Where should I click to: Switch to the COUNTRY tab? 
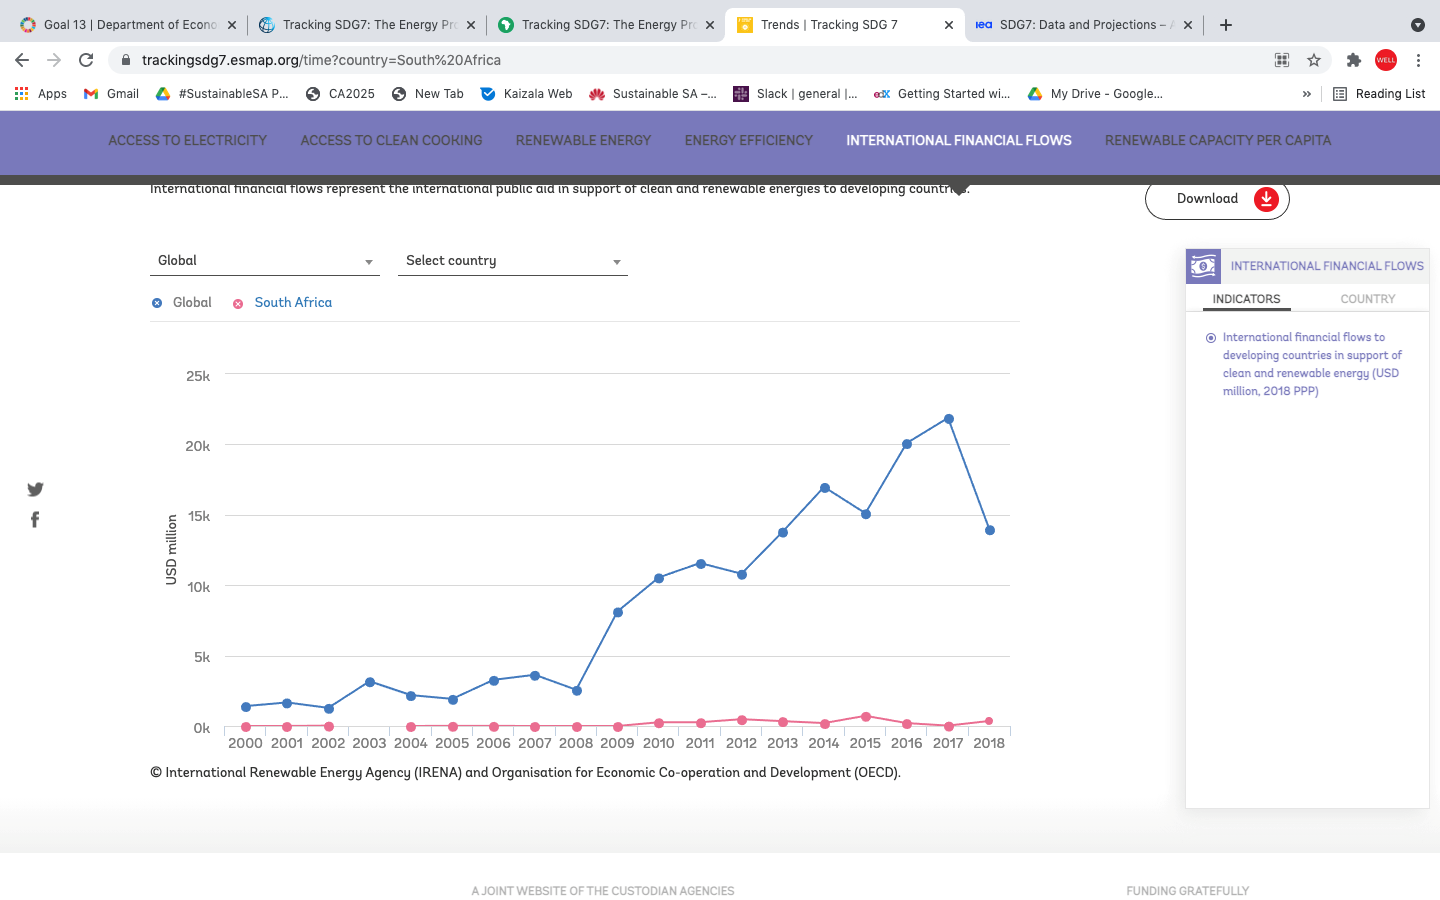point(1367,299)
